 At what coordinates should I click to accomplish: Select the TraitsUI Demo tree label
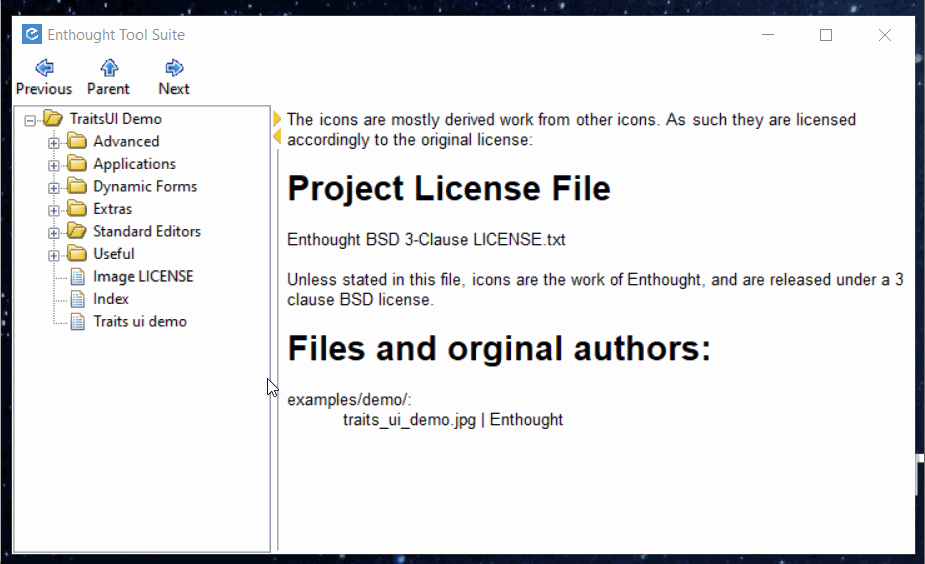[x=116, y=119]
